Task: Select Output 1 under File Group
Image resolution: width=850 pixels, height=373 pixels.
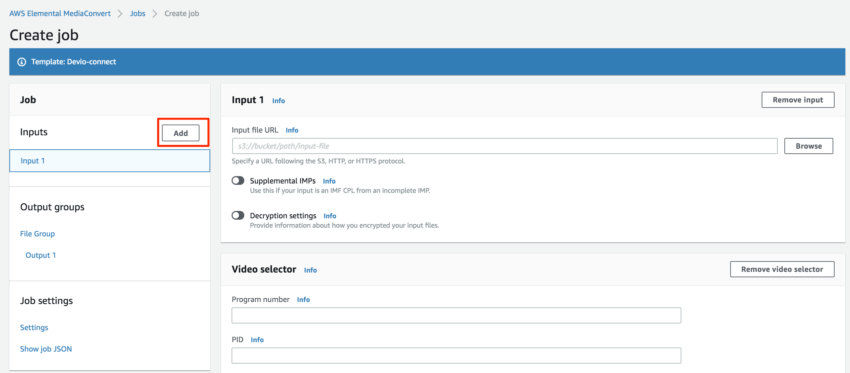Action: (41, 255)
